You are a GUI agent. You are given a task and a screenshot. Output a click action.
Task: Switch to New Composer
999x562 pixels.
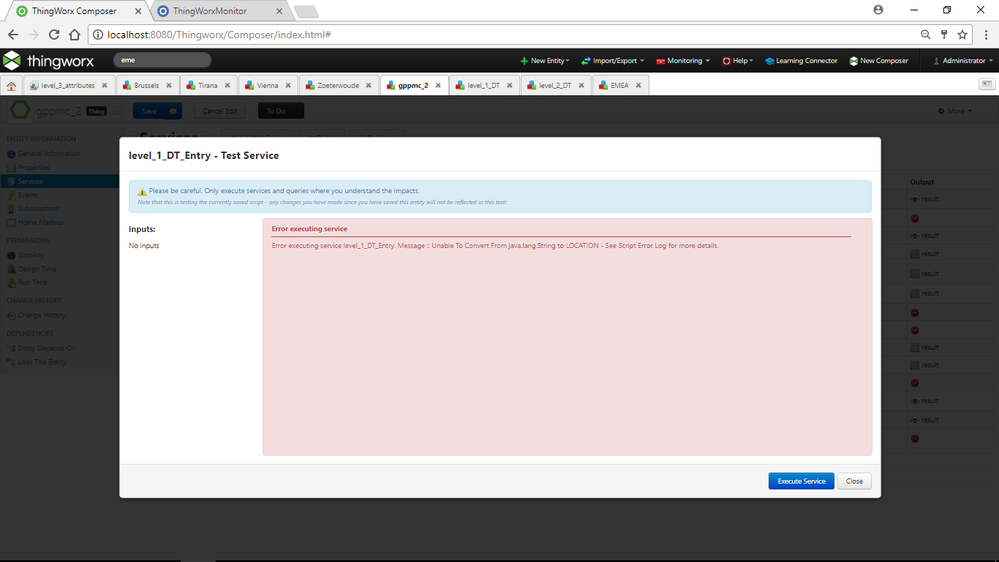click(879, 61)
